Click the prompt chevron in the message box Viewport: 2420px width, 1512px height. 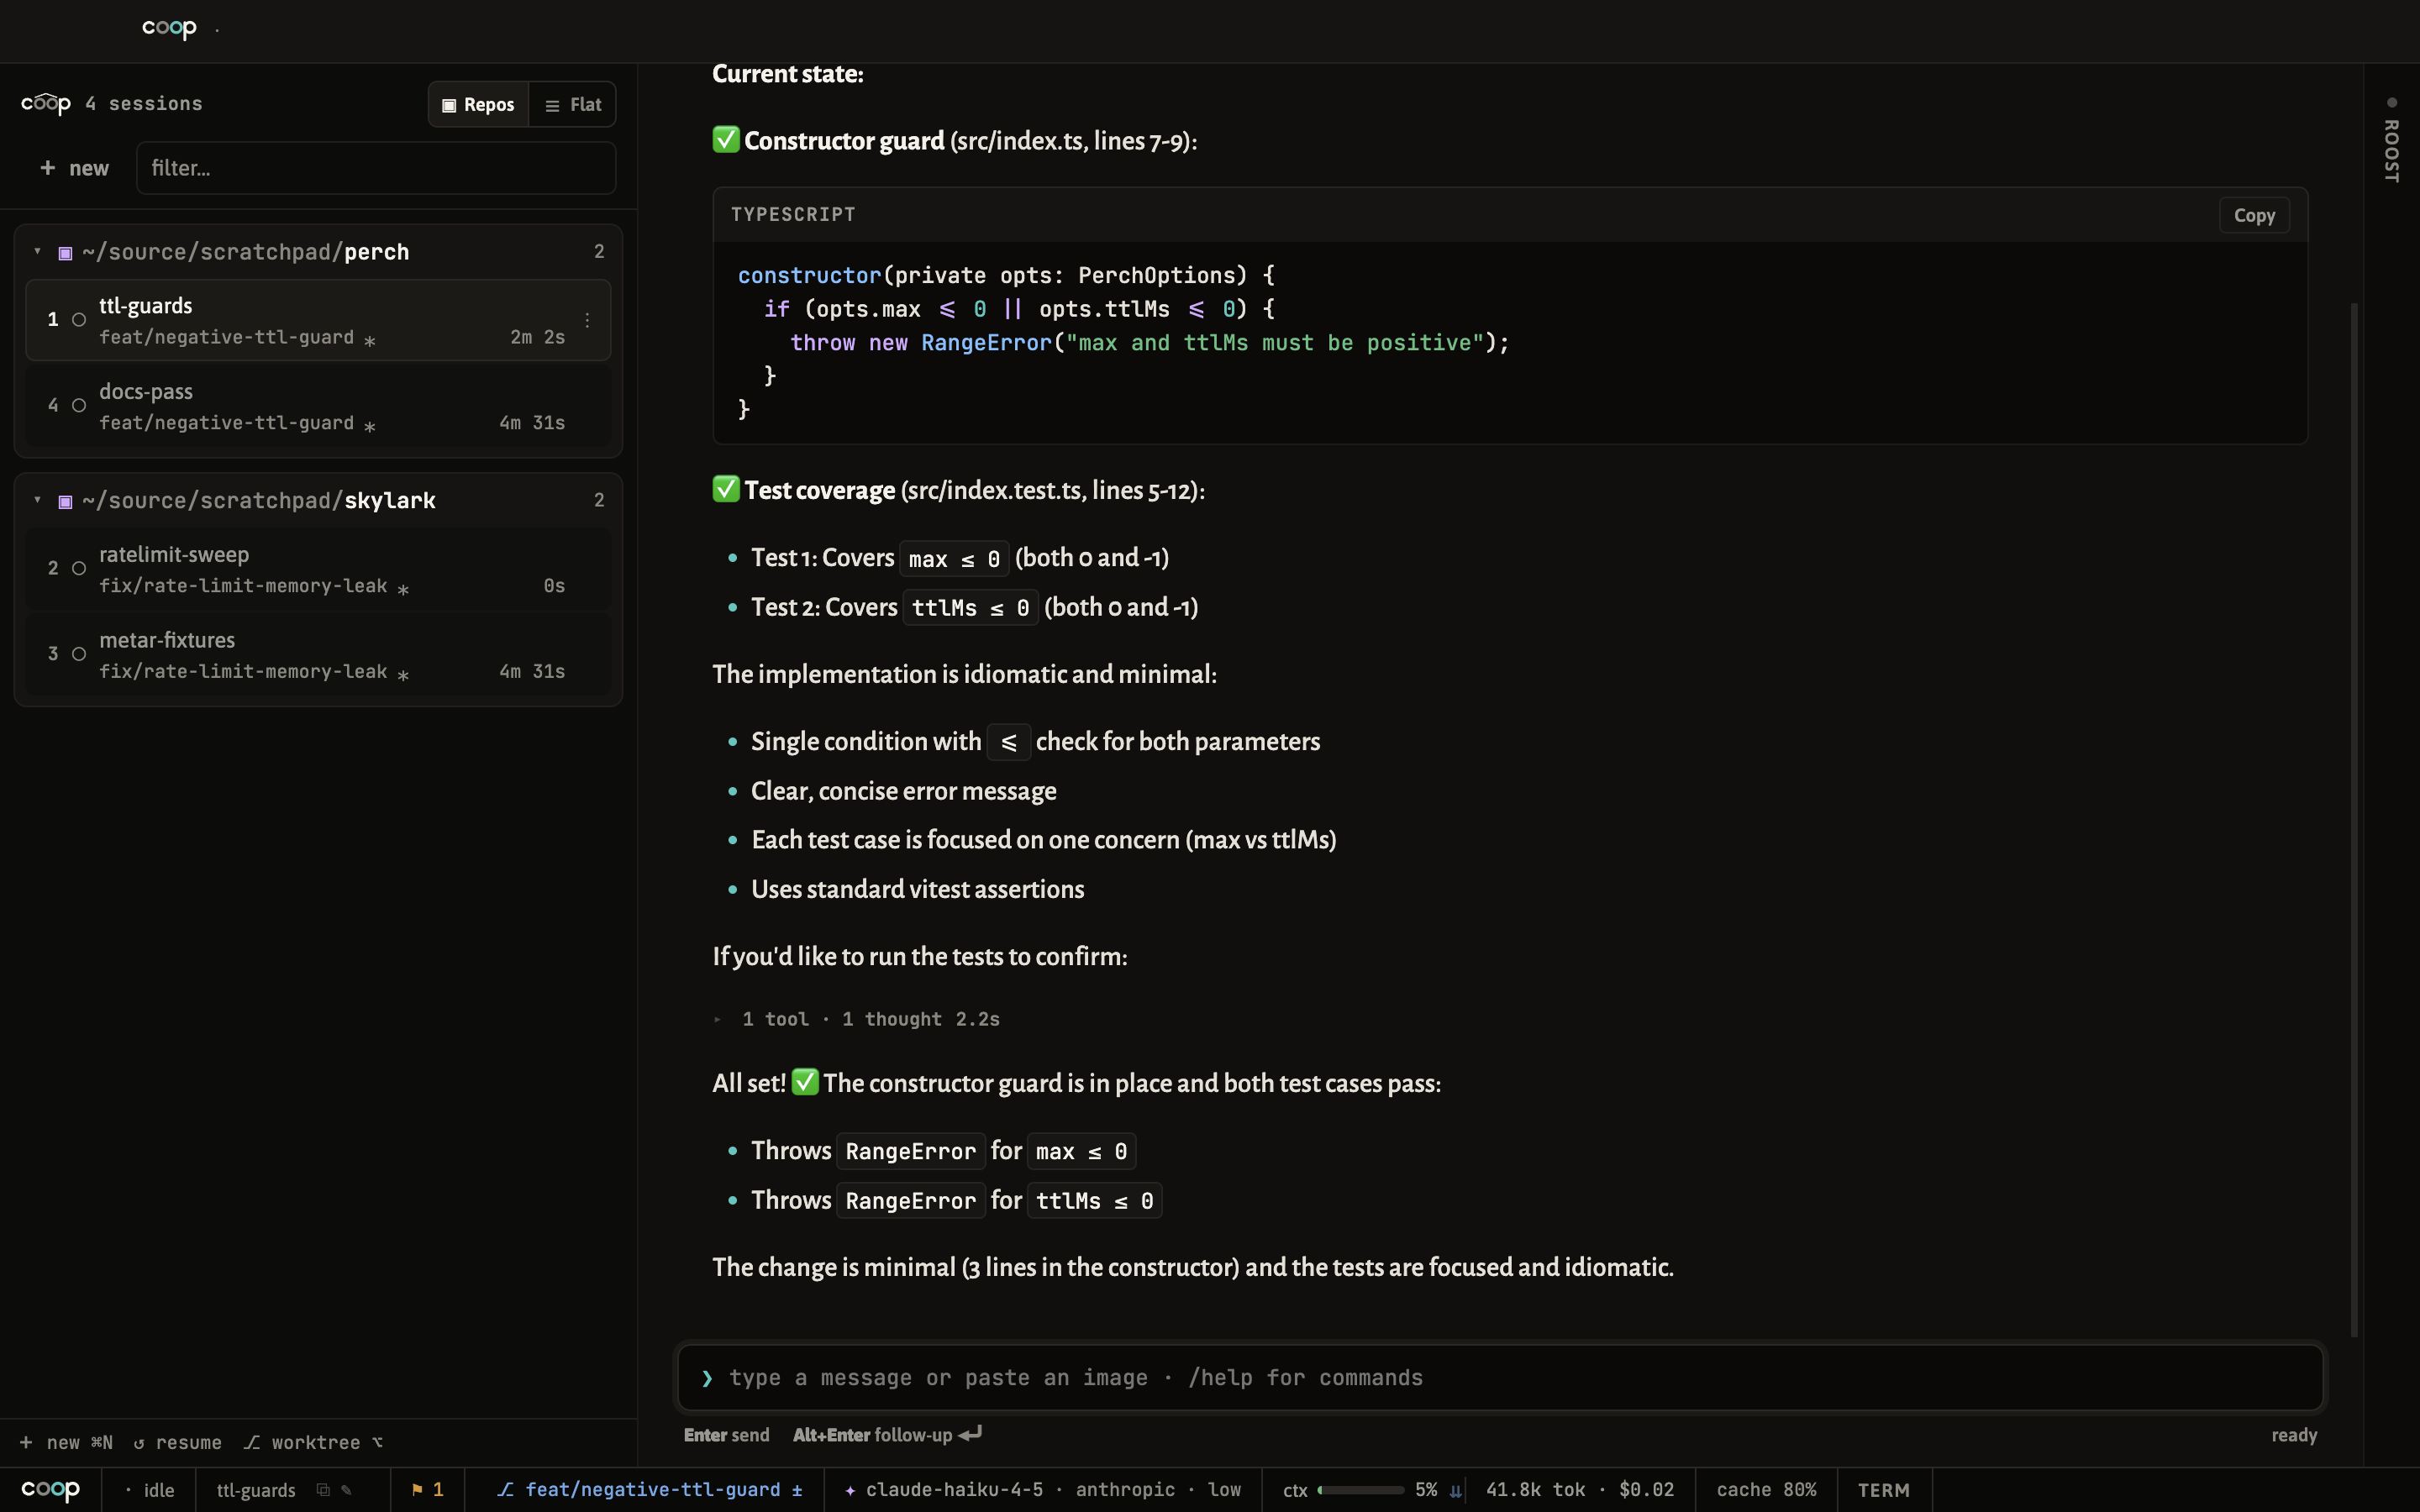[707, 1378]
